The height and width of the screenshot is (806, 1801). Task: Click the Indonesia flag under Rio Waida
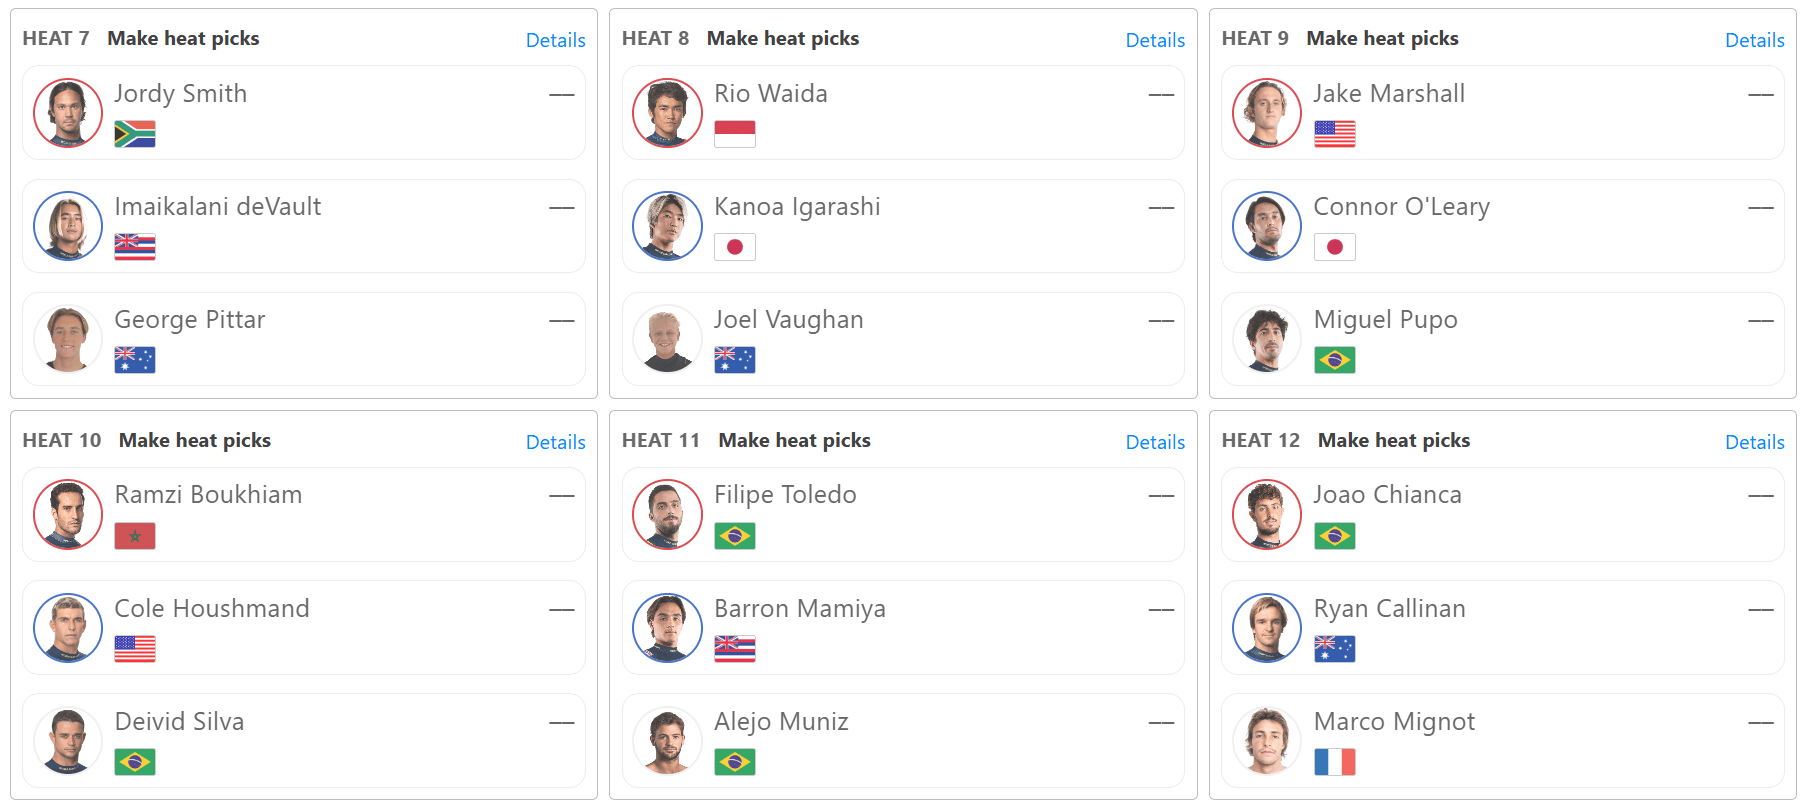click(735, 134)
